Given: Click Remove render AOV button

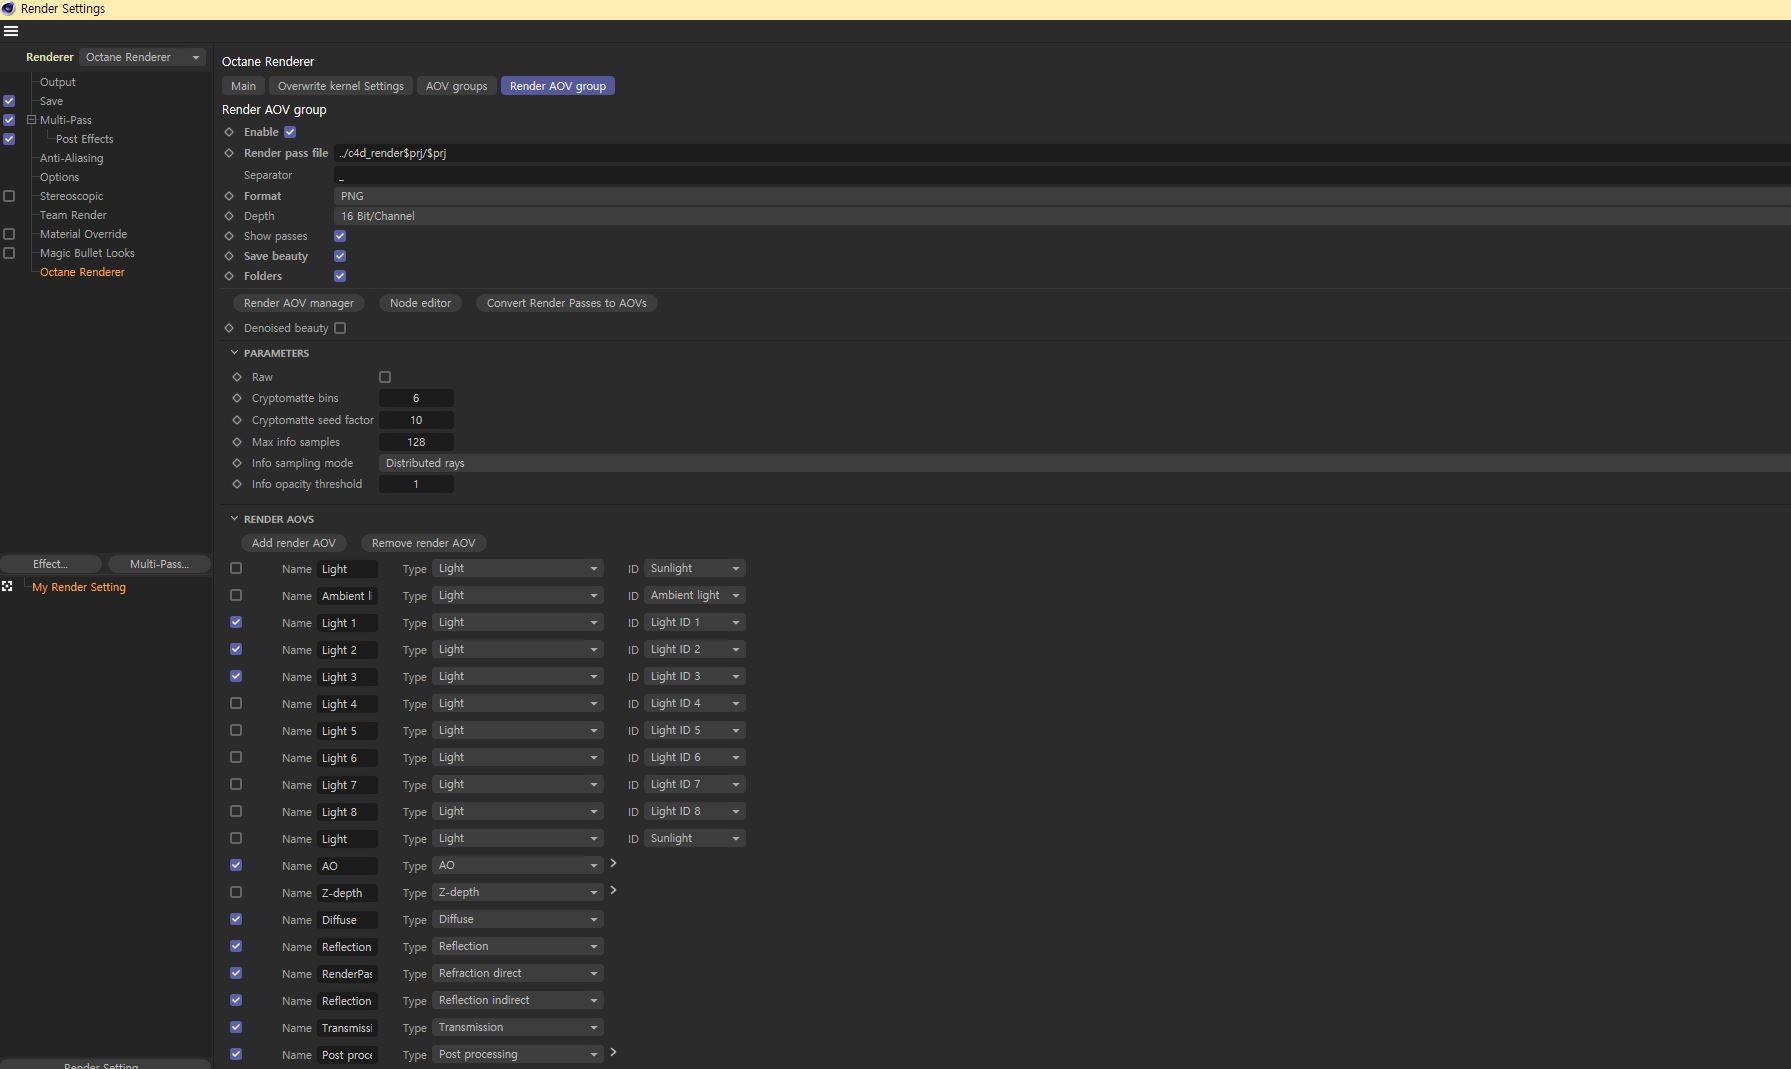Looking at the screenshot, I should [x=424, y=543].
